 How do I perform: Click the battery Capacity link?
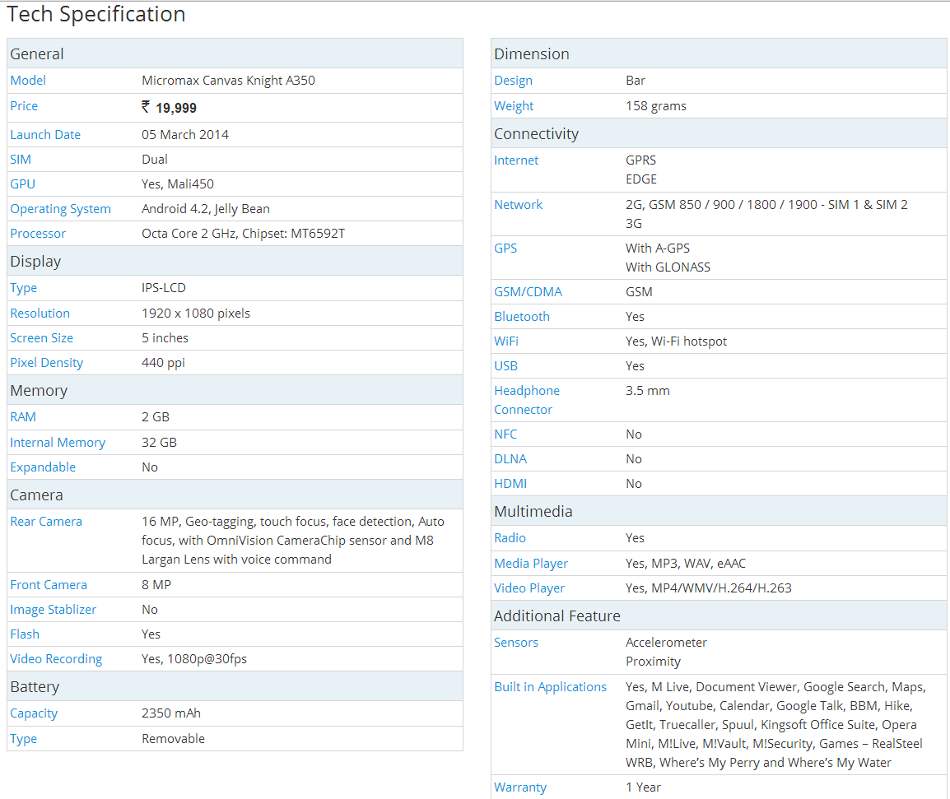coord(34,714)
